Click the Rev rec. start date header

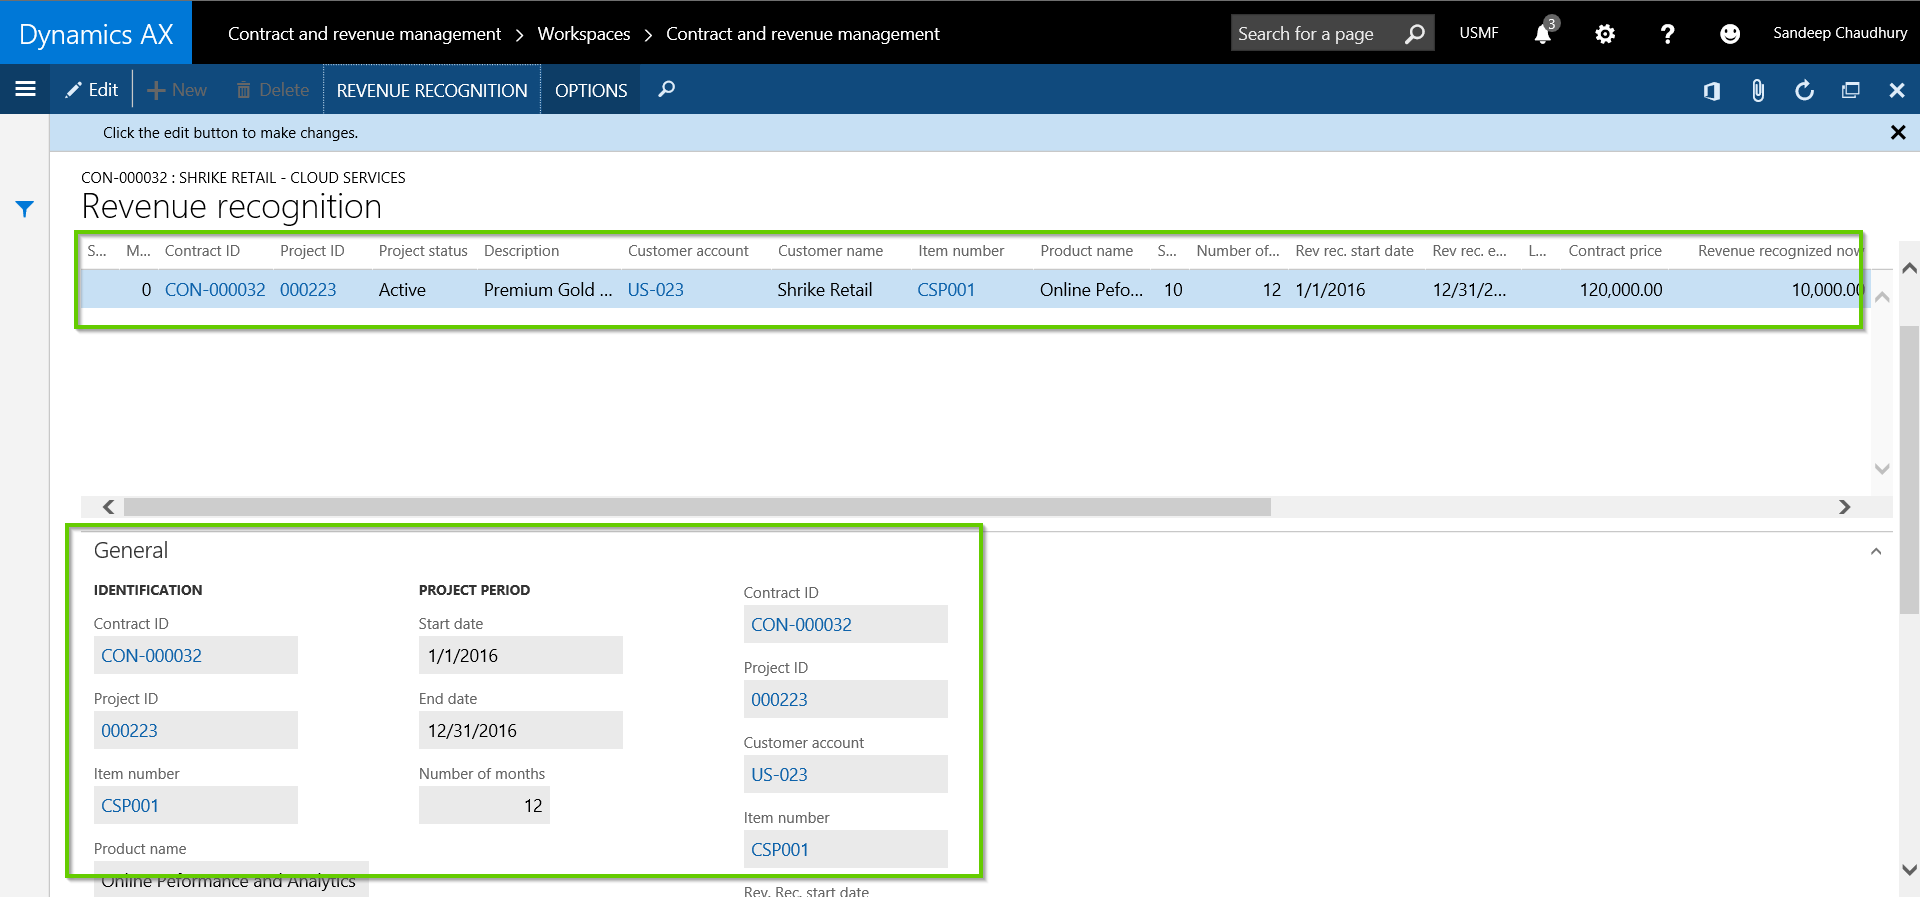[1354, 251]
